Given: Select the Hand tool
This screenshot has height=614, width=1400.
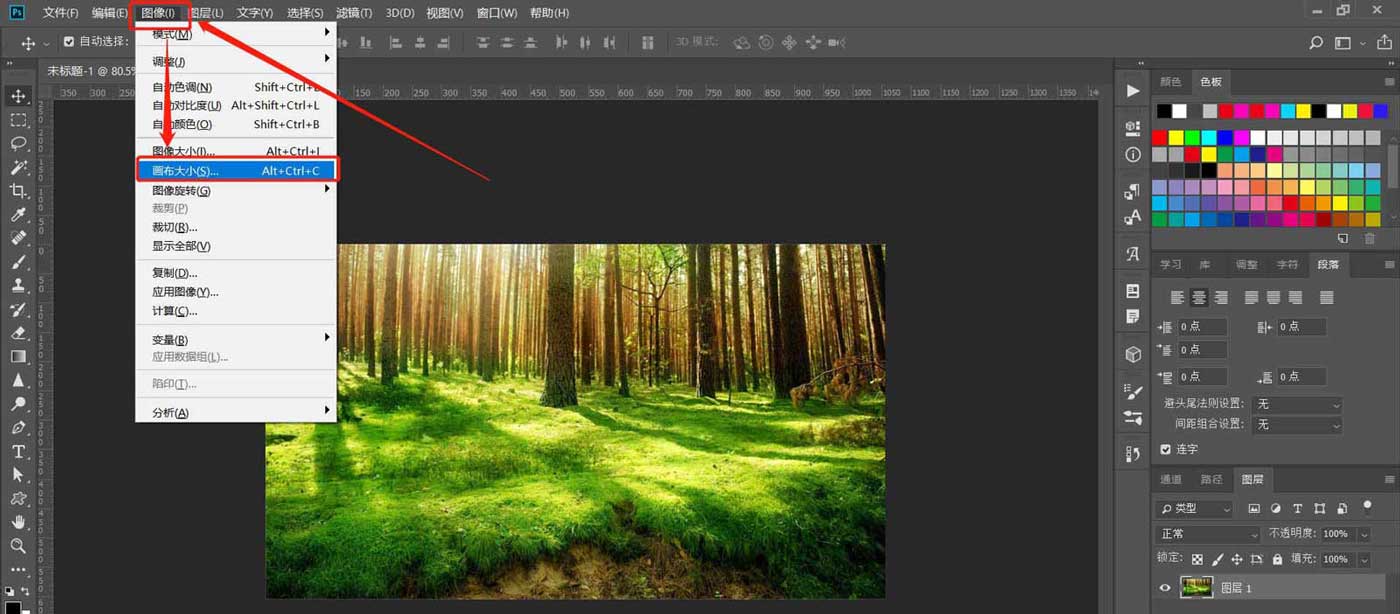Looking at the screenshot, I should click(x=18, y=522).
